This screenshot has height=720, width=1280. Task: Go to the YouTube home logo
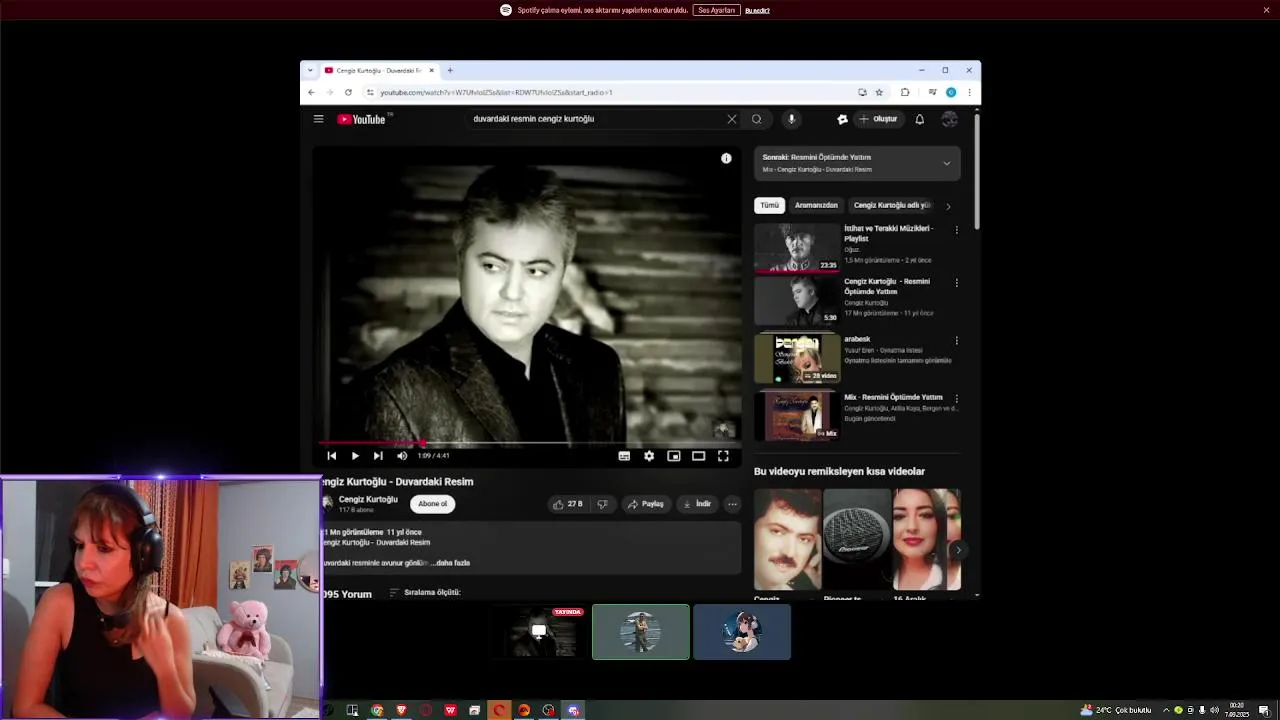362,119
